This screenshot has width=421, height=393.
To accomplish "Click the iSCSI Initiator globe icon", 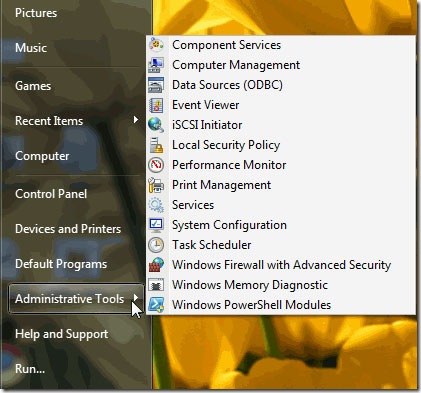I will [156, 125].
